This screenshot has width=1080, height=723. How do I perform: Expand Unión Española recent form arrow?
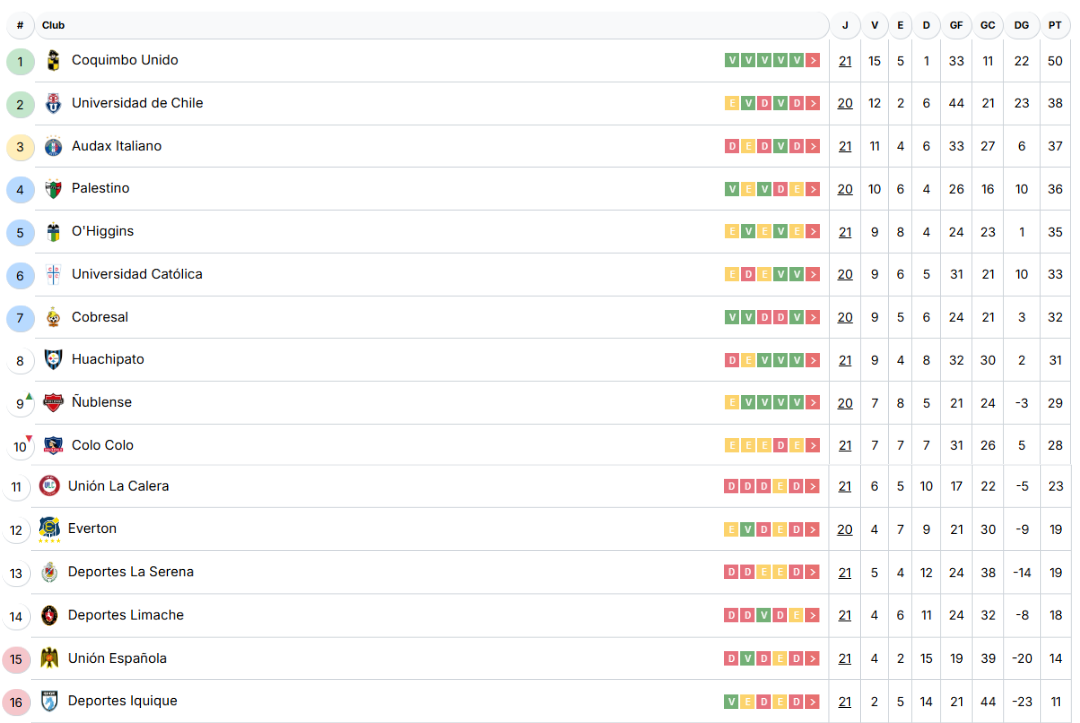click(813, 658)
